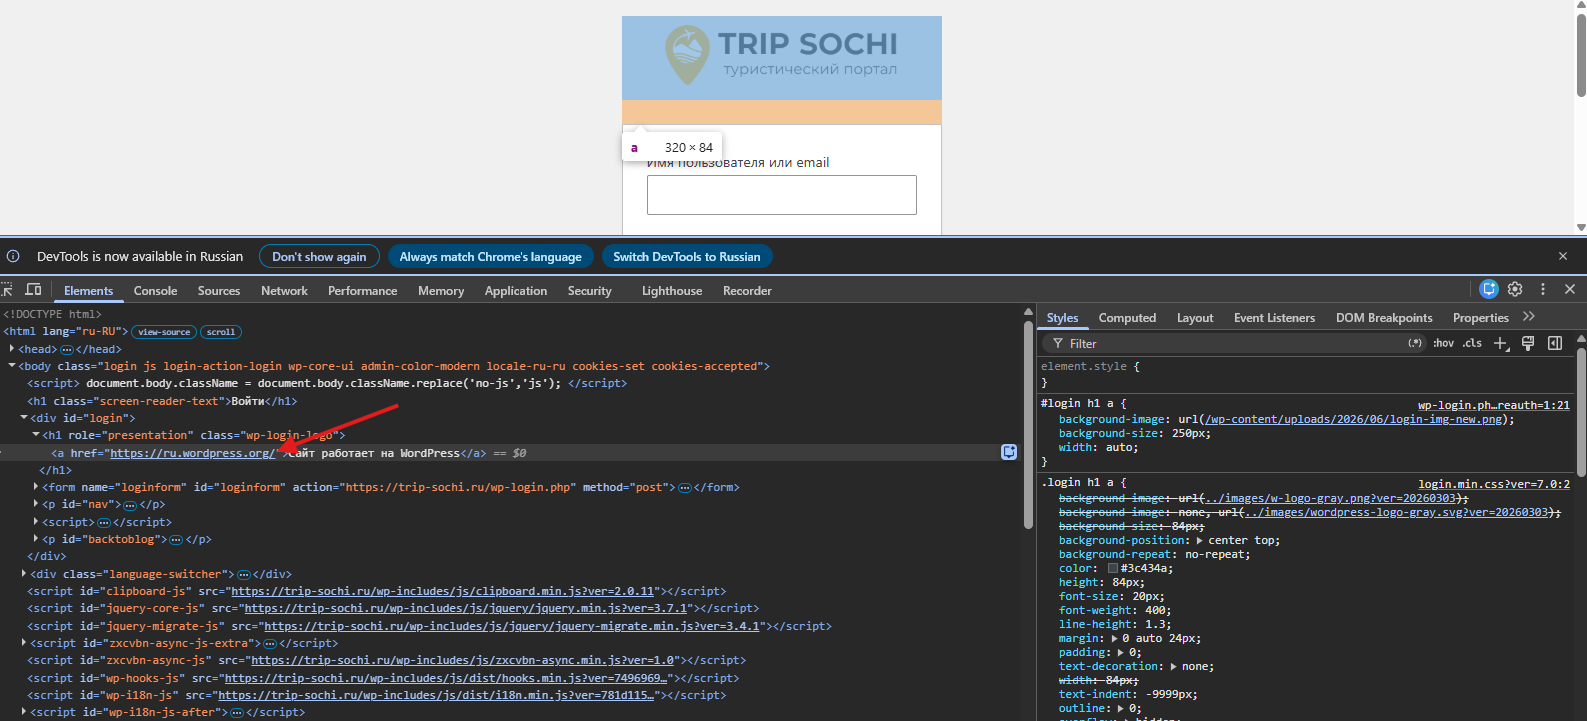Open the ru.wordpress.org href link
Image resolution: width=1587 pixels, height=721 pixels.
pyautogui.click(x=192, y=453)
